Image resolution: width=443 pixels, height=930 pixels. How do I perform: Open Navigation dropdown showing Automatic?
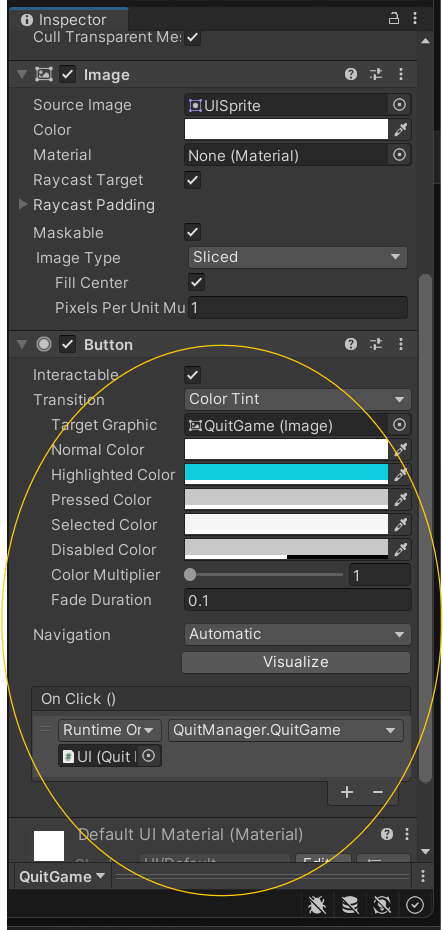coord(298,634)
